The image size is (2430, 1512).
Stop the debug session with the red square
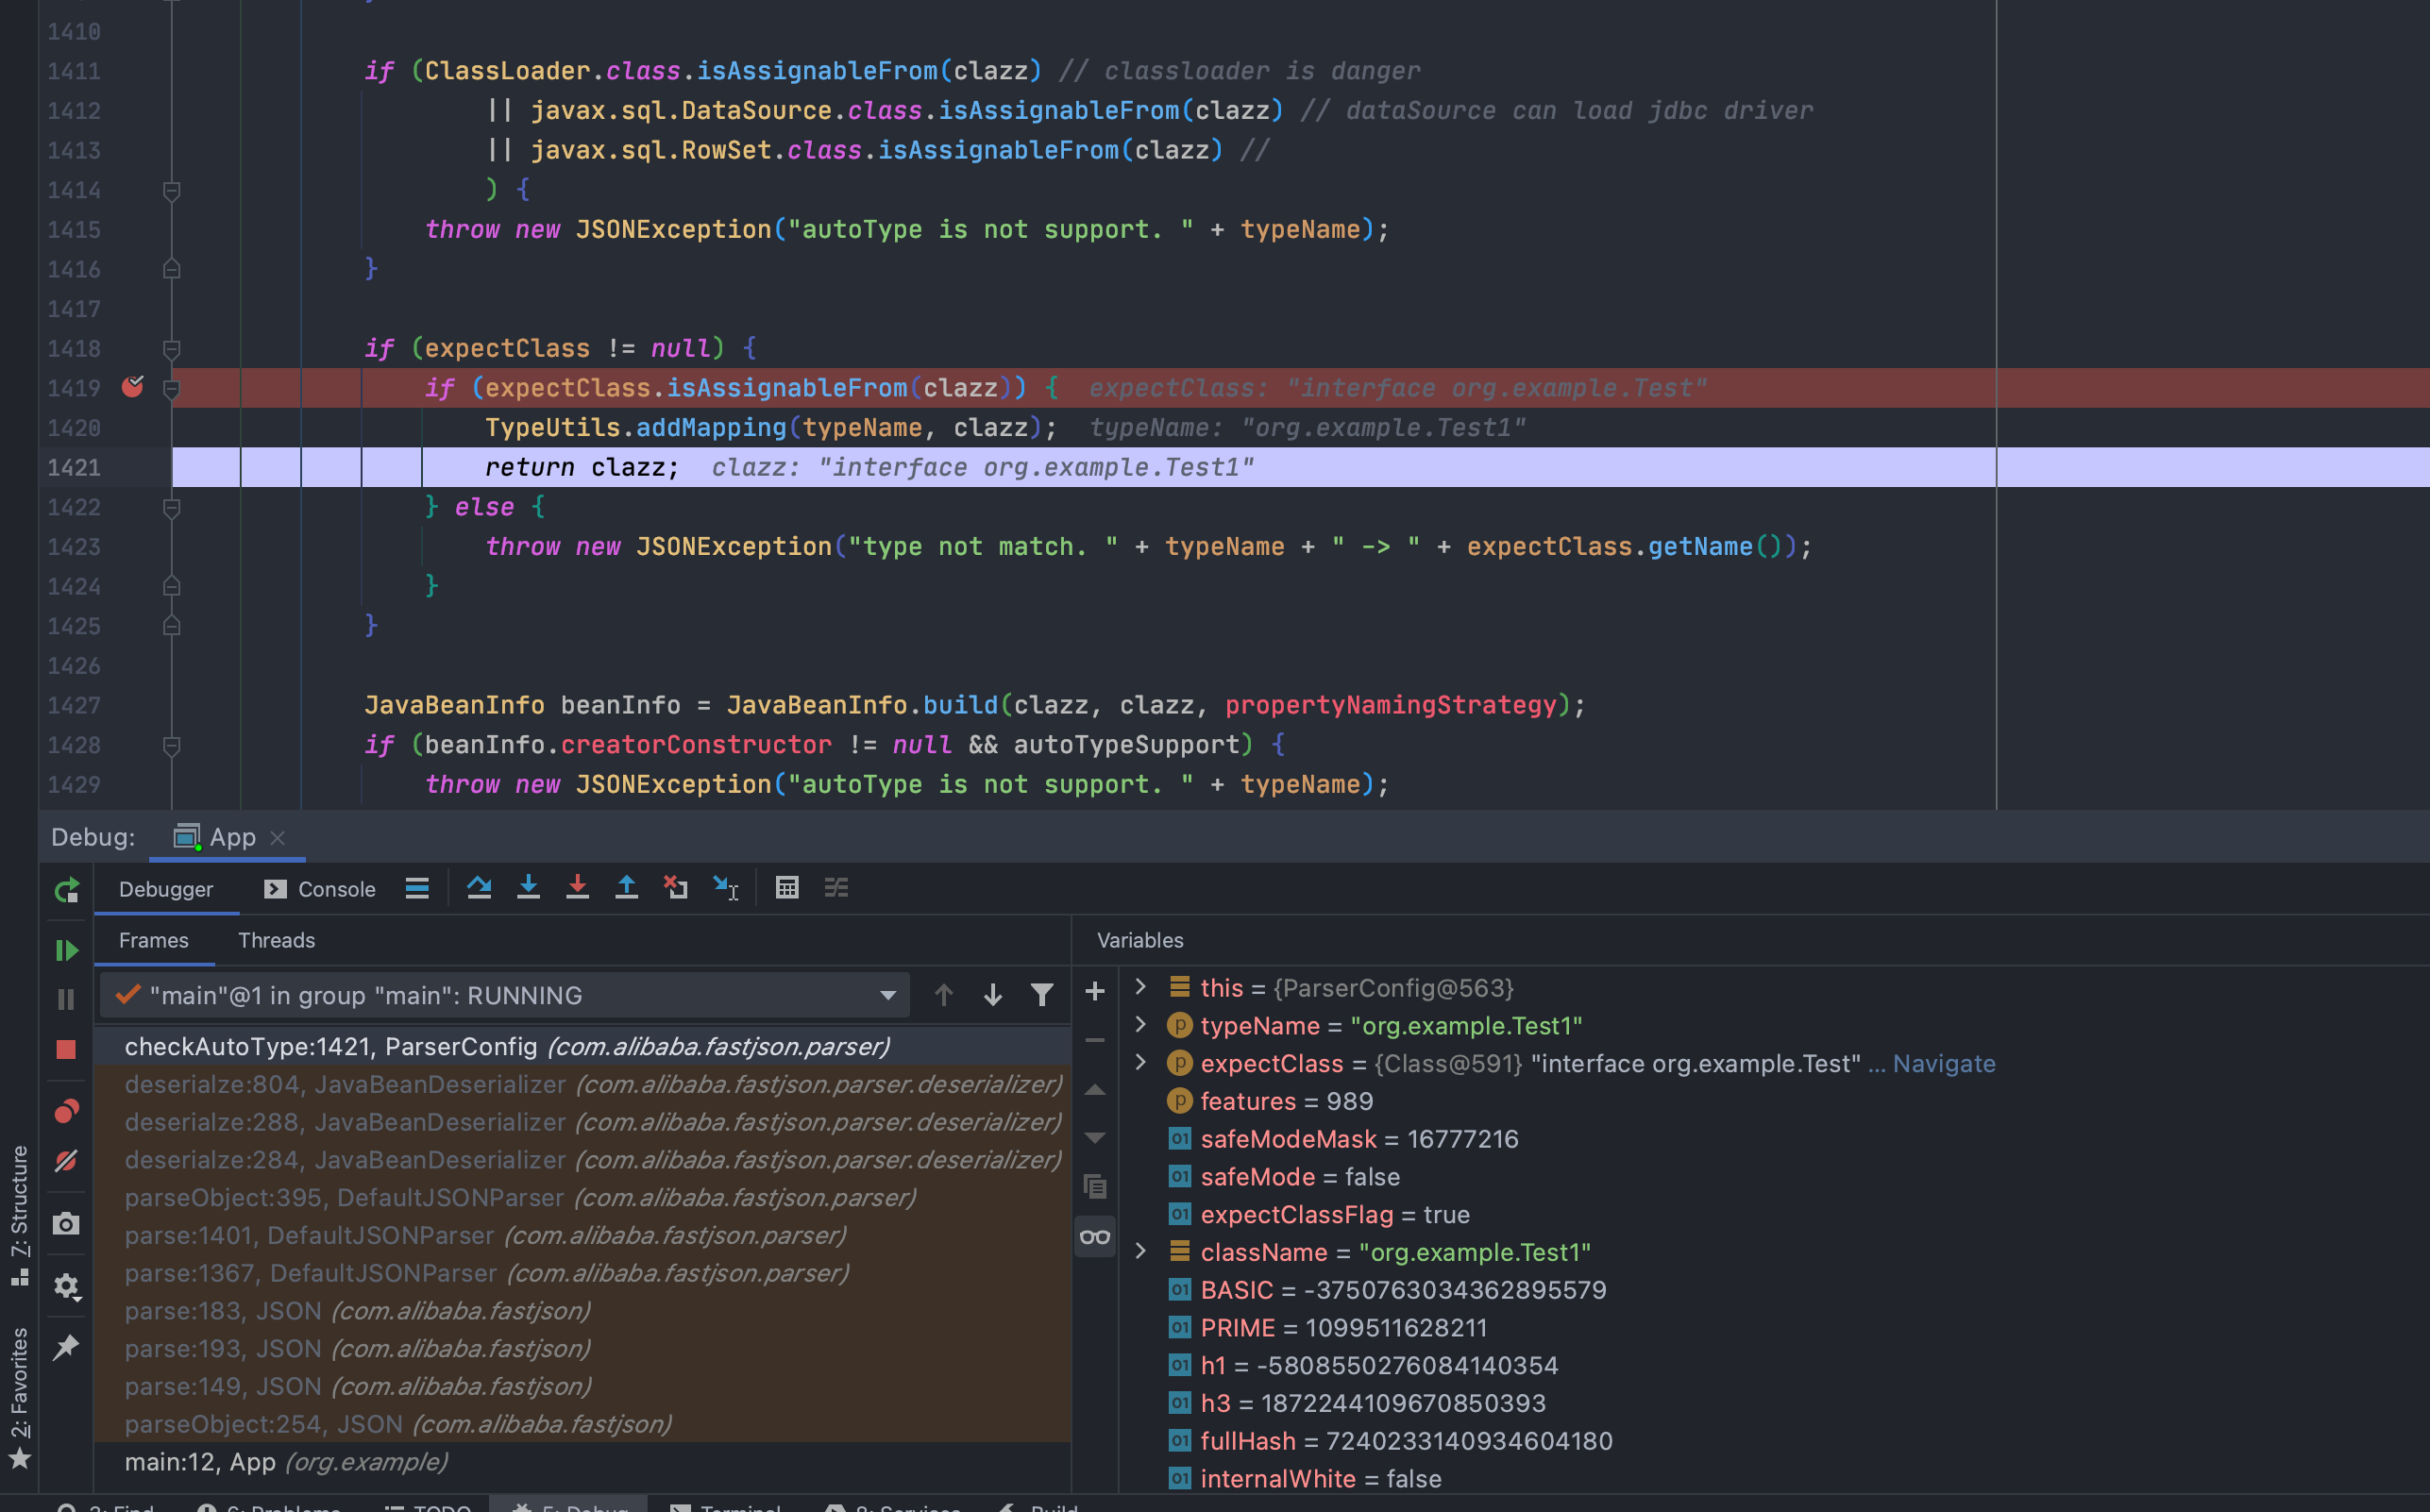(66, 1049)
